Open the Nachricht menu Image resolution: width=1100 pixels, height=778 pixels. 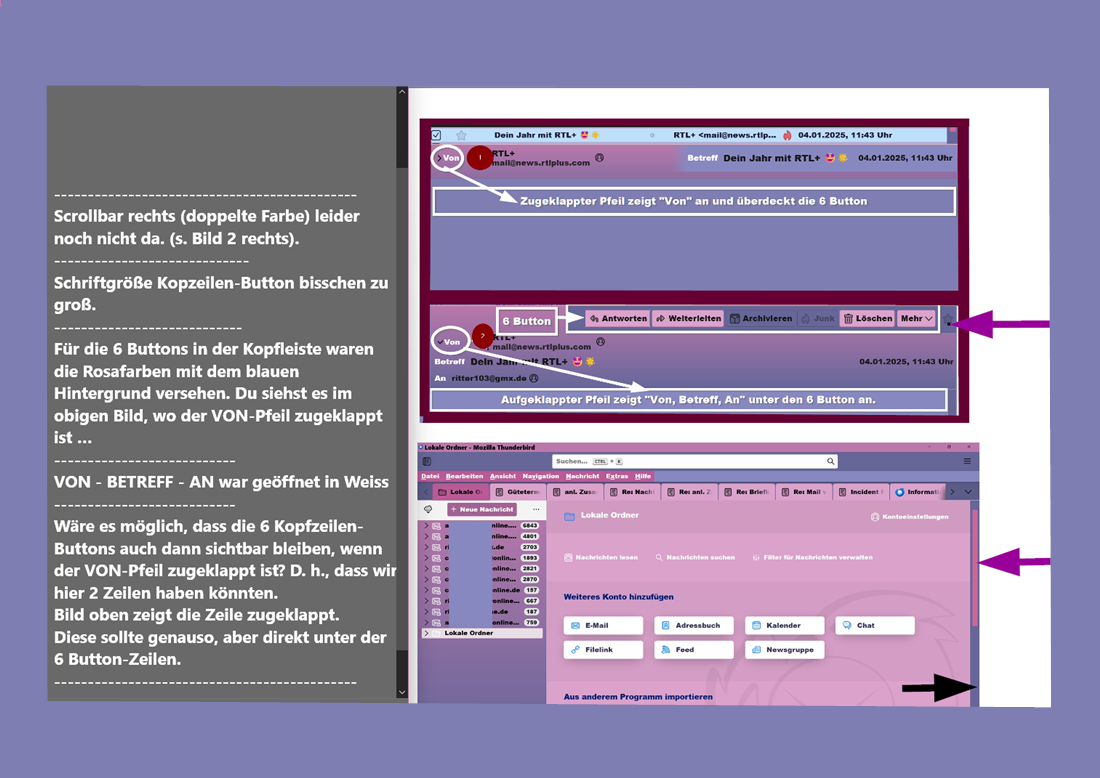point(582,476)
